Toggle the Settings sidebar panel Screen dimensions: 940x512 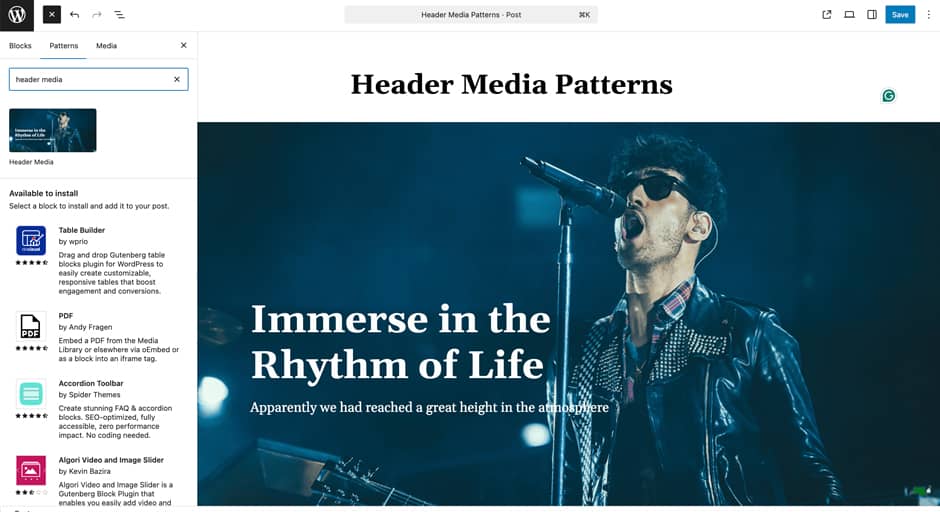tap(872, 15)
